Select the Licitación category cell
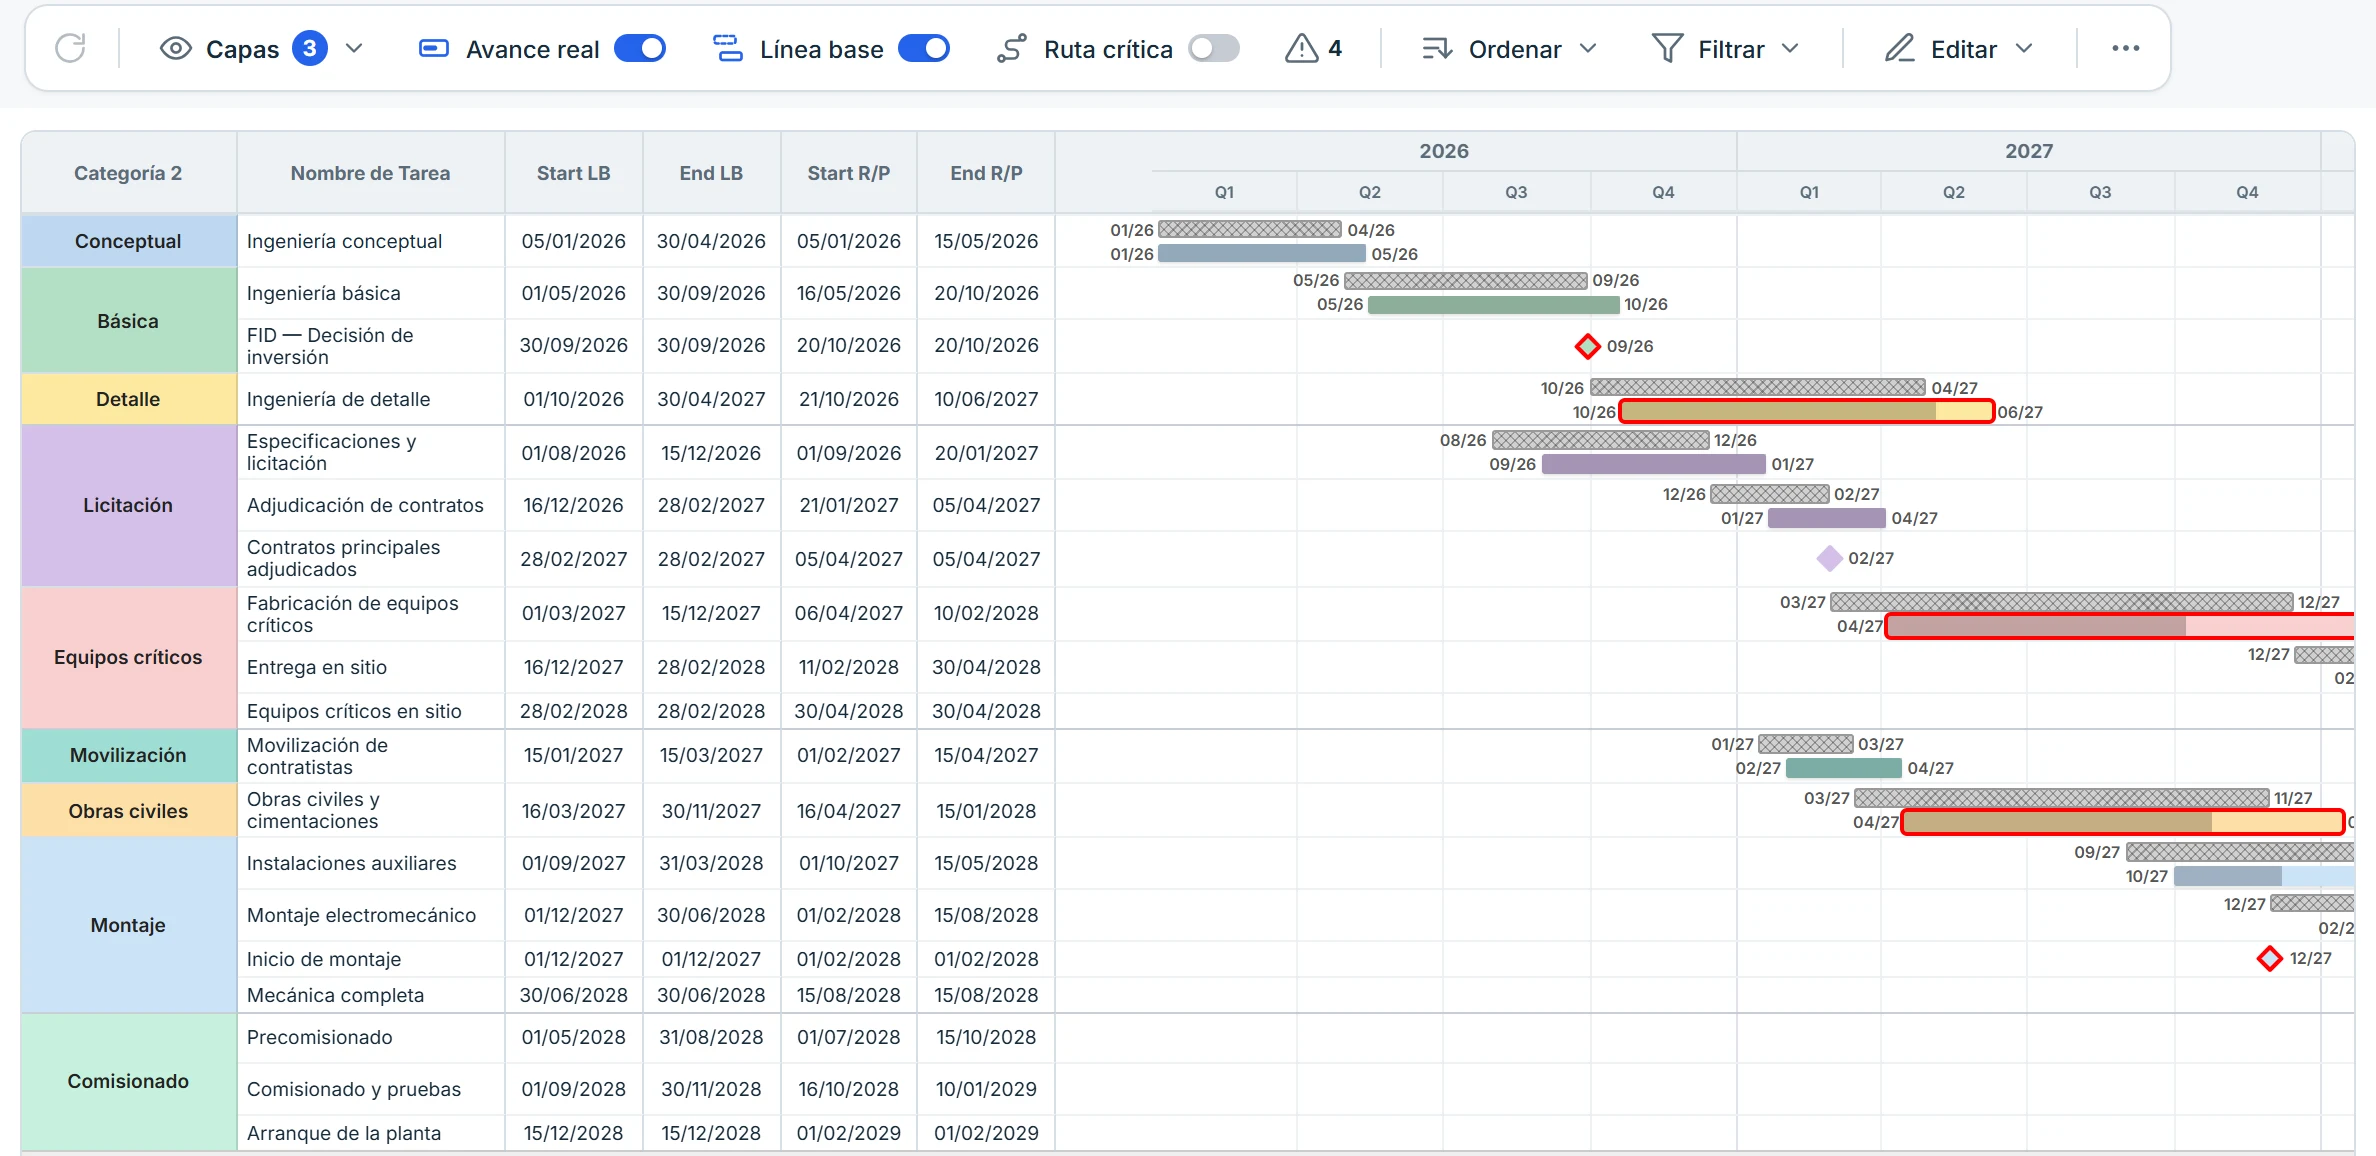 click(x=128, y=505)
